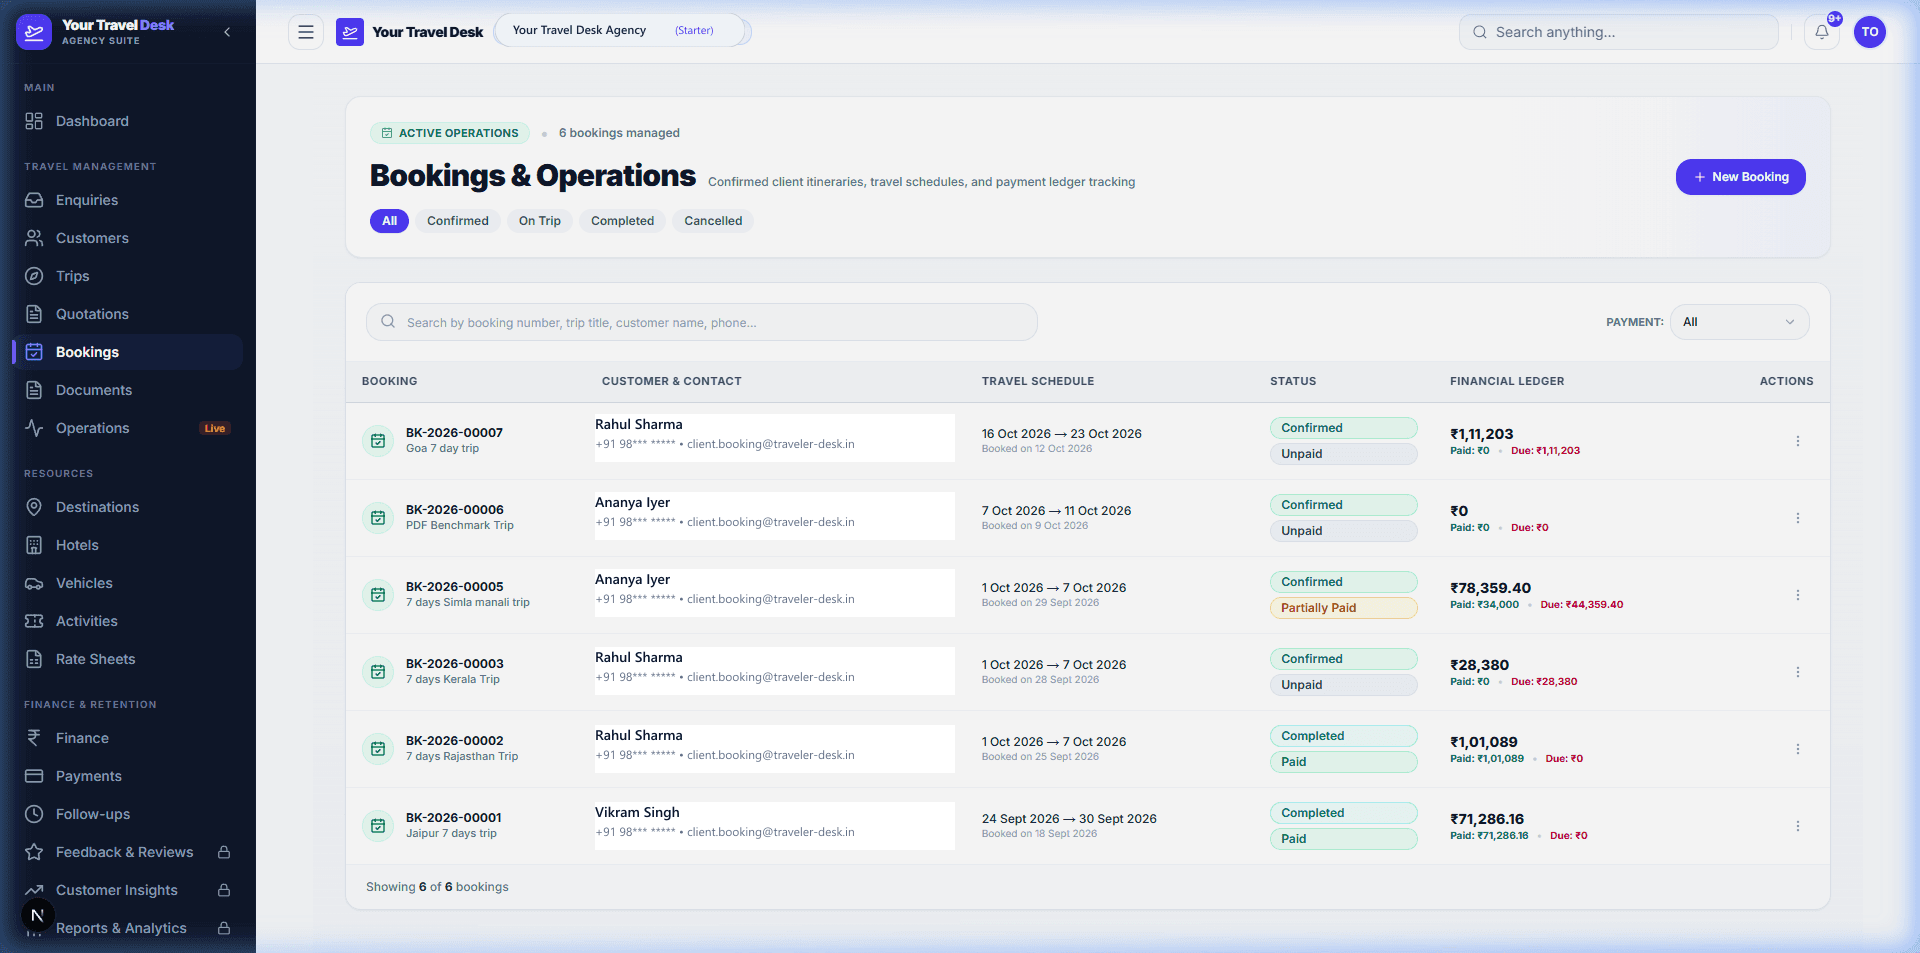The height and width of the screenshot is (953, 1920).
Task: Open actions menu for BK-2026-00003
Action: 1797,672
